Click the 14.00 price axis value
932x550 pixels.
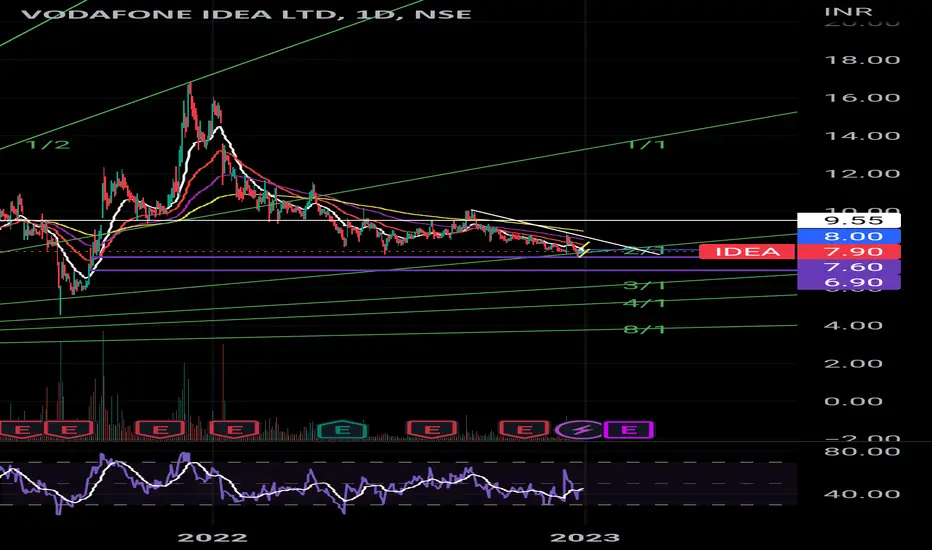862,136
